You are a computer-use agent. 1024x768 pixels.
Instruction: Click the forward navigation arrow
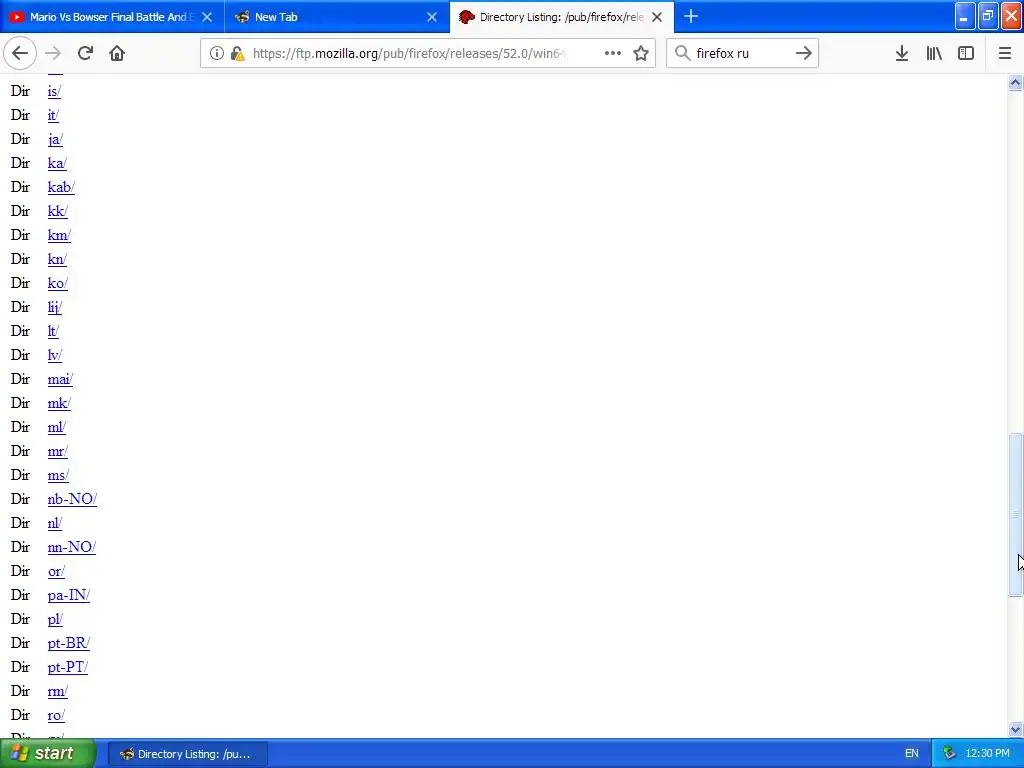53,53
